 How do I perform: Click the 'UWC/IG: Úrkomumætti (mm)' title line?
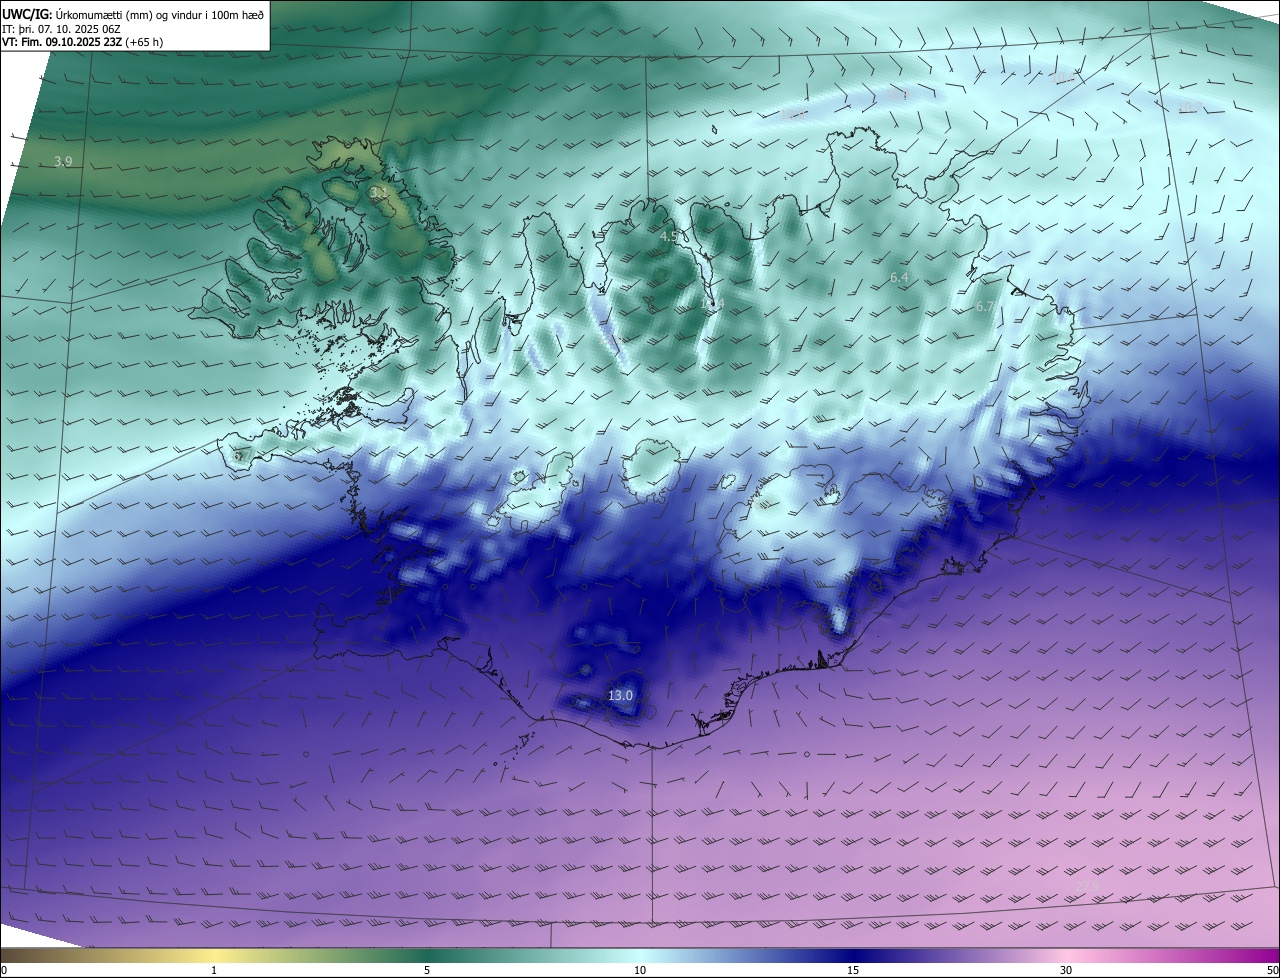click(x=134, y=14)
